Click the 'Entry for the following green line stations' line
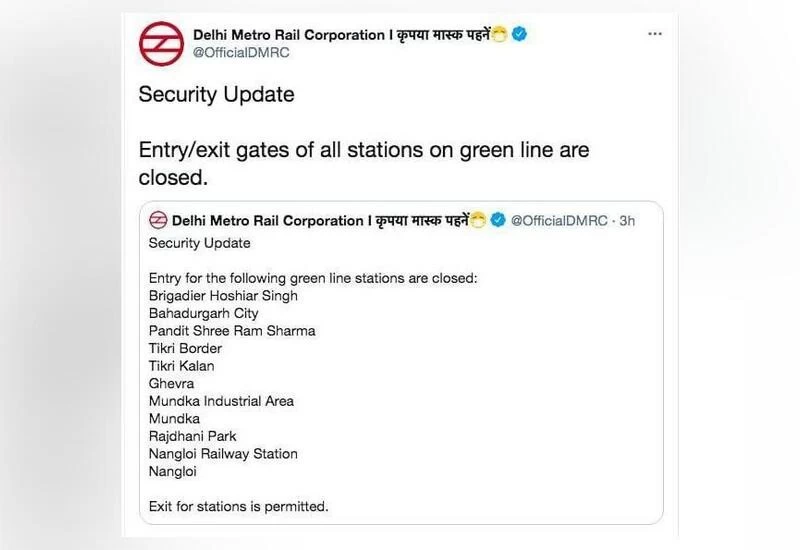The height and width of the screenshot is (550, 800). (313, 278)
